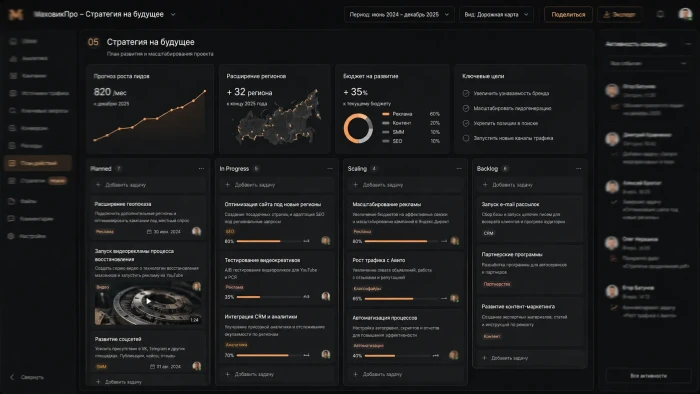Open Backlog column options menu
Image resolution: width=700 pixels, height=394 pixels.
click(x=579, y=169)
